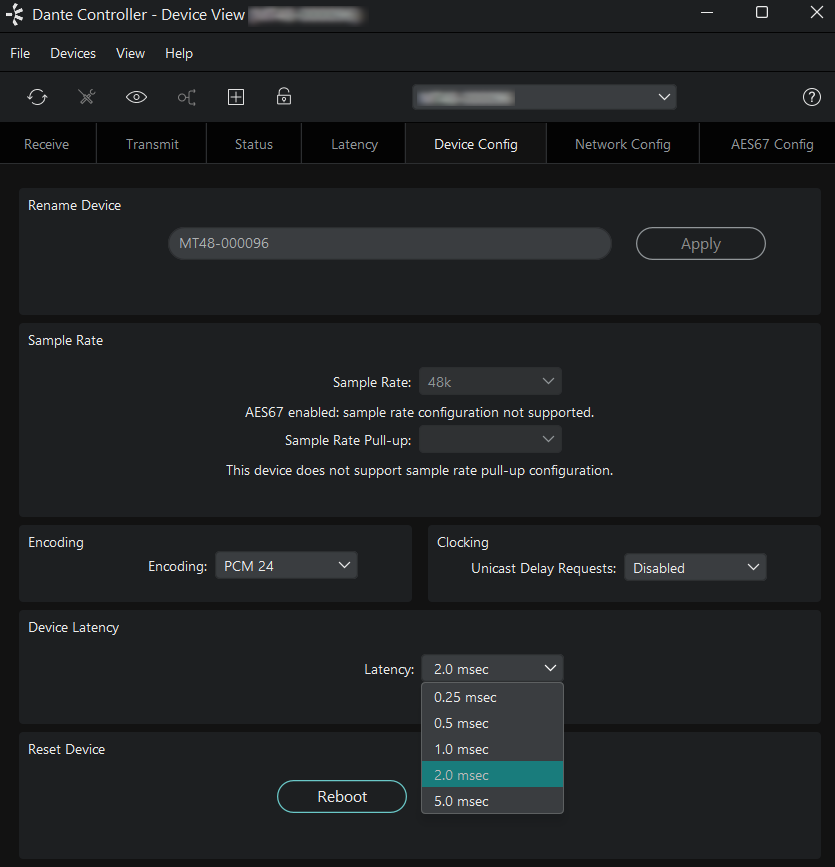The image size is (835, 867).
Task: Click the Rename Device name field
Action: (x=390, y=243)
